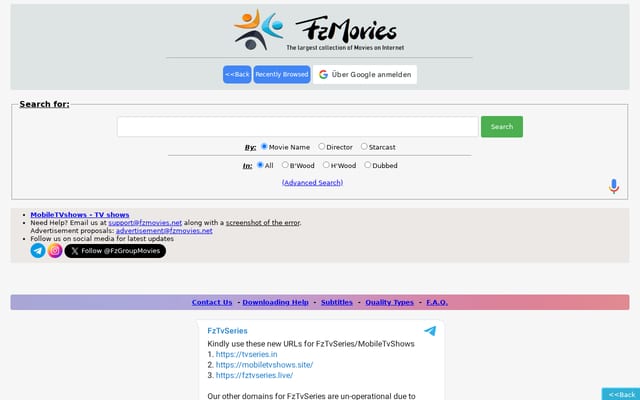
Task: Open Quality Types footer link
Action: (389, 302)
